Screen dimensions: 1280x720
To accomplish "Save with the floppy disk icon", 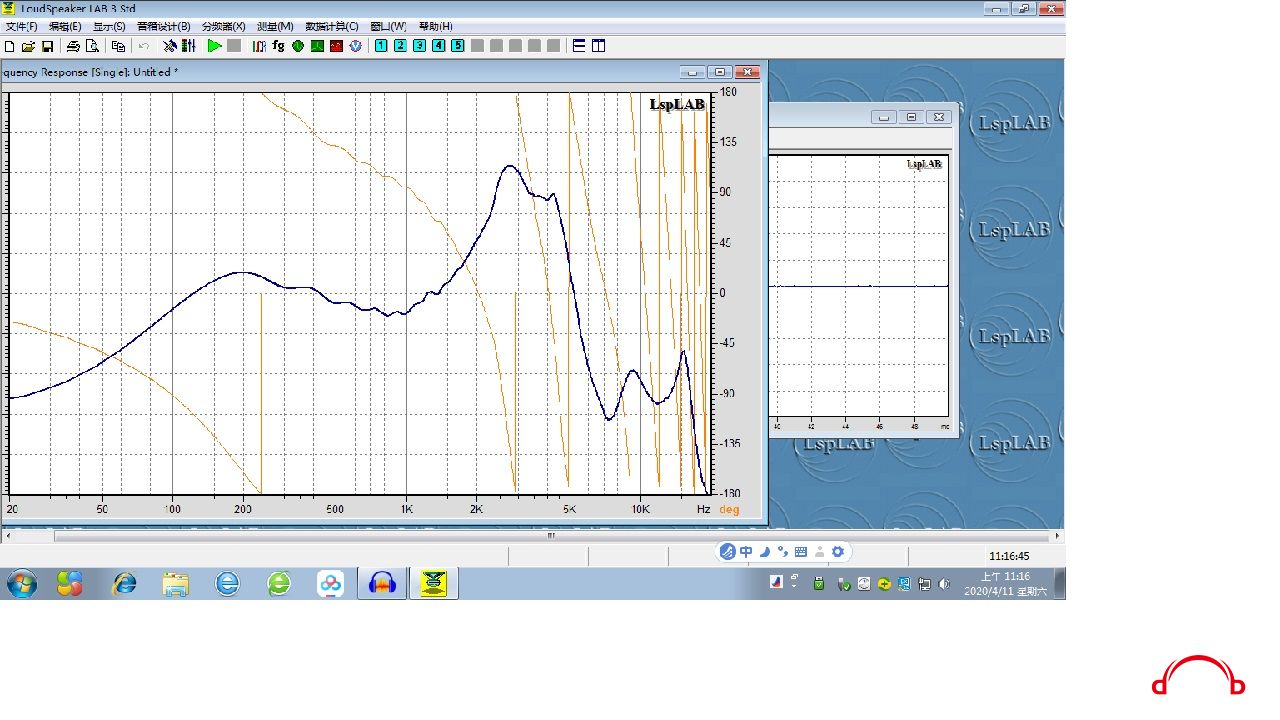I will point(47,46).
